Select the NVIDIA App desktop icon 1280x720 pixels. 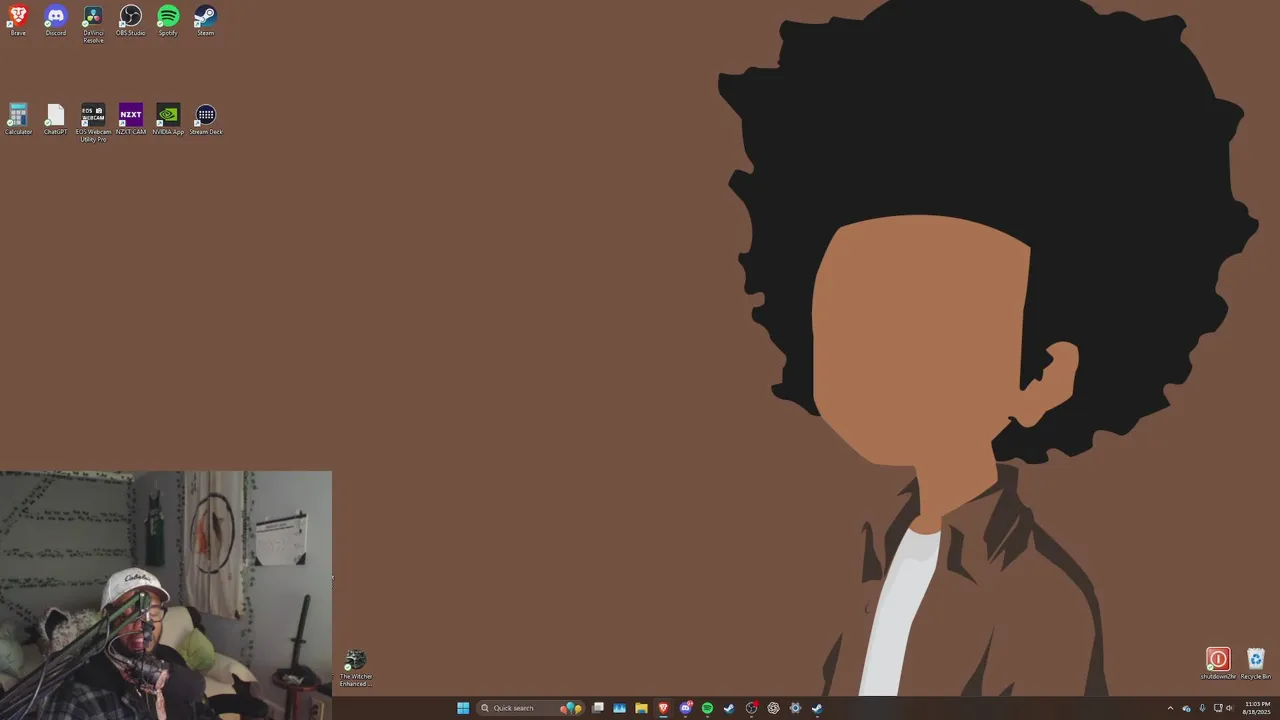coord(168,119)
